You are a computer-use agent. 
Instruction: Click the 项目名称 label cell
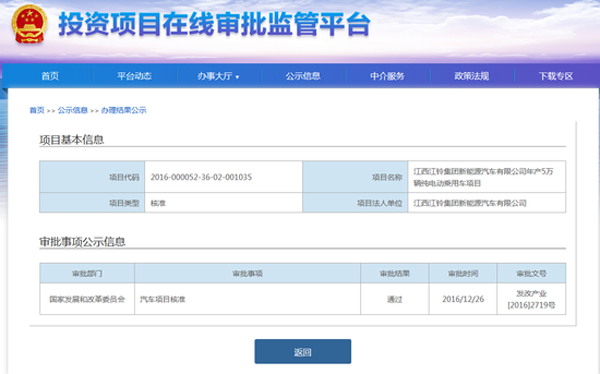355,177
